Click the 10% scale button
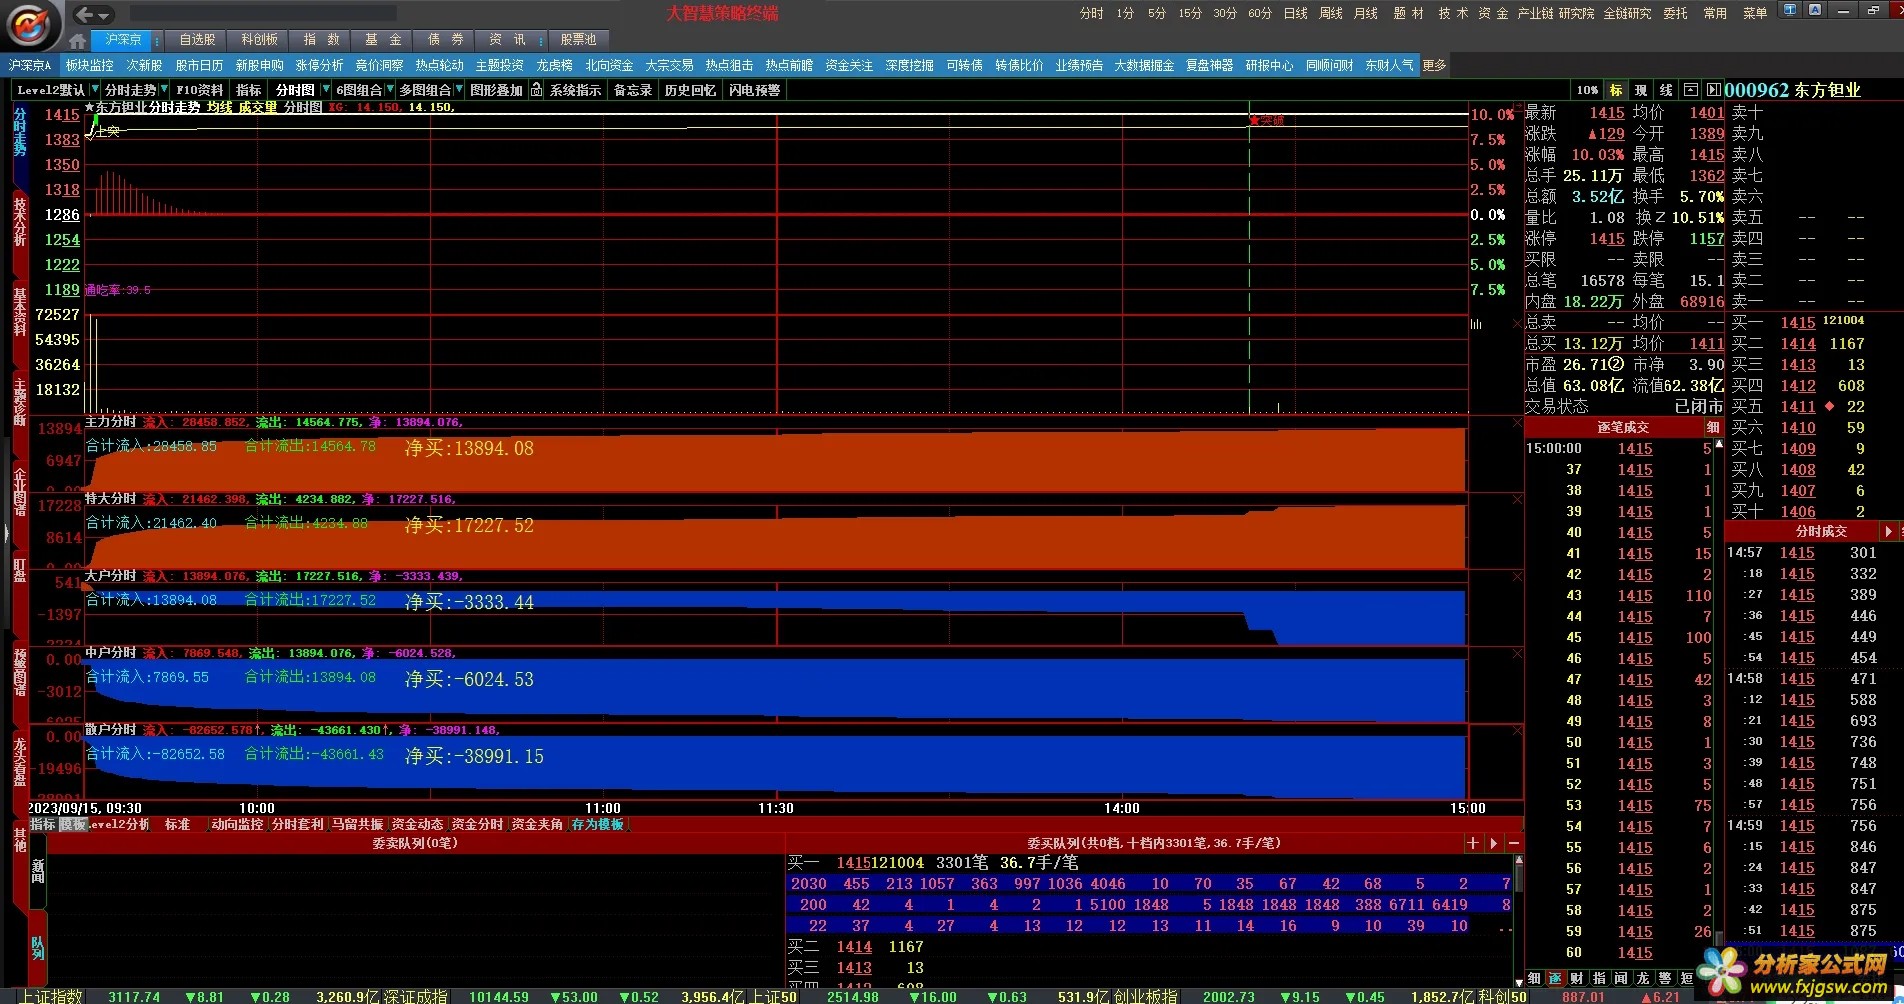 coord(1587,90)
